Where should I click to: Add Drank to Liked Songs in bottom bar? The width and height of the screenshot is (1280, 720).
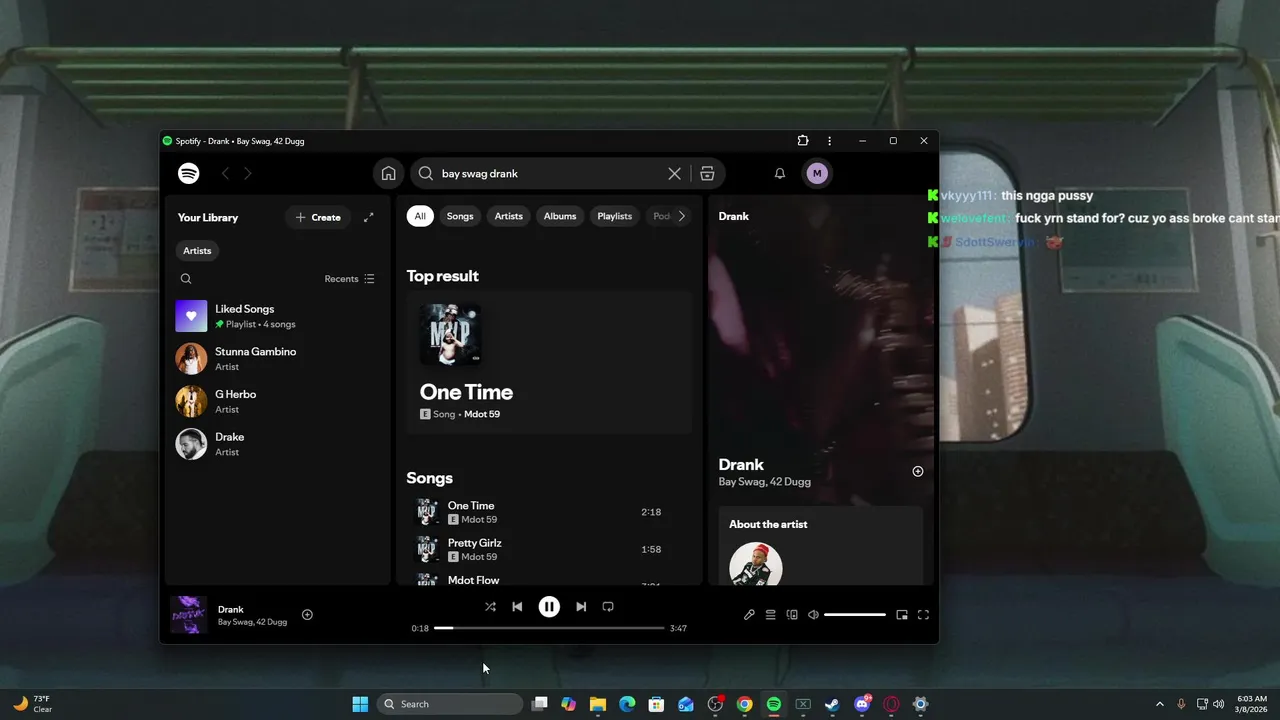307,615
